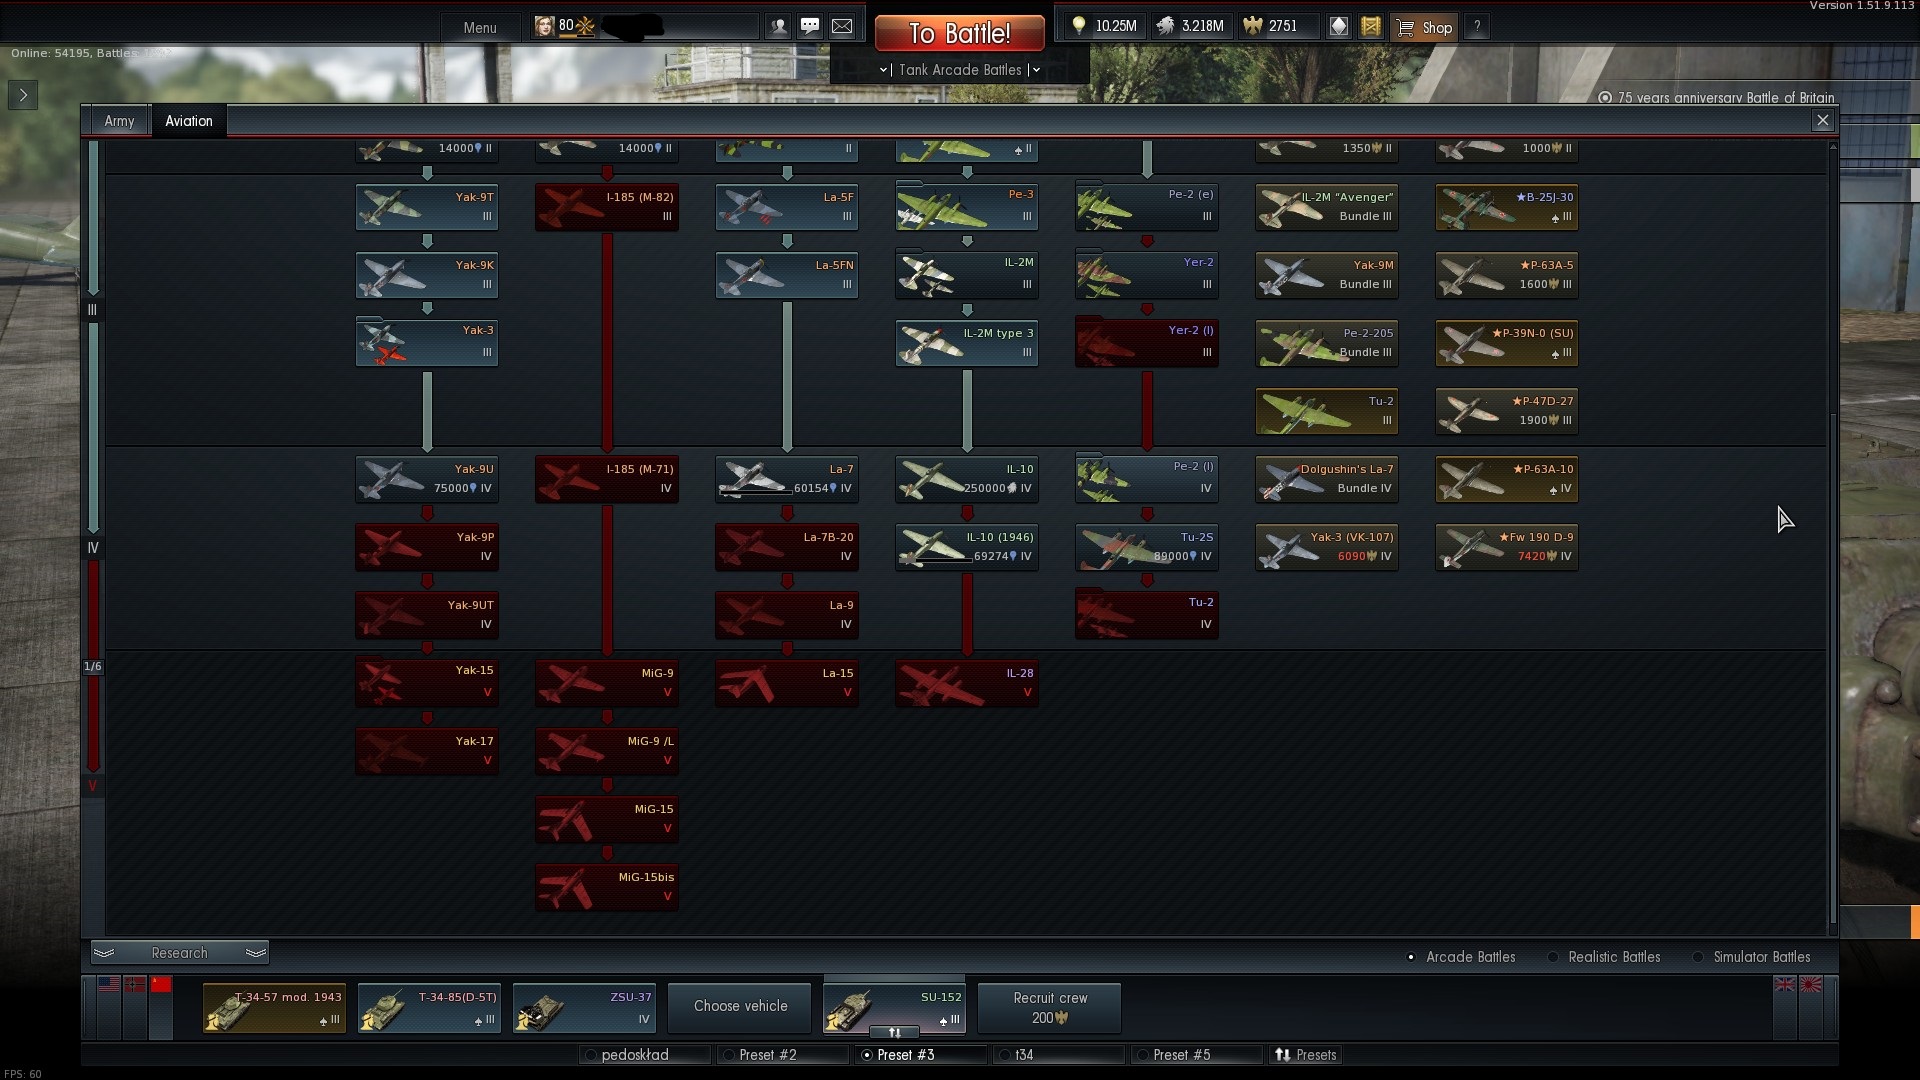Viewport: 1920px width, 1080px height.
Task: Click the To Battle! button
Action: pos(960,33)
